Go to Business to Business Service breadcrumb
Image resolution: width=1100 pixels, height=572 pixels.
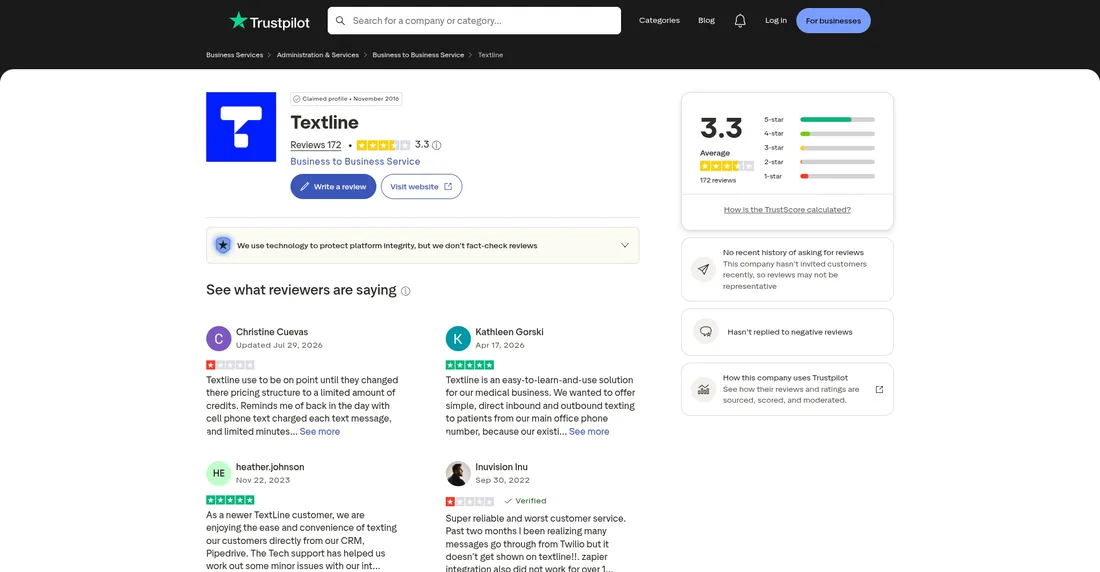[418, 55]
